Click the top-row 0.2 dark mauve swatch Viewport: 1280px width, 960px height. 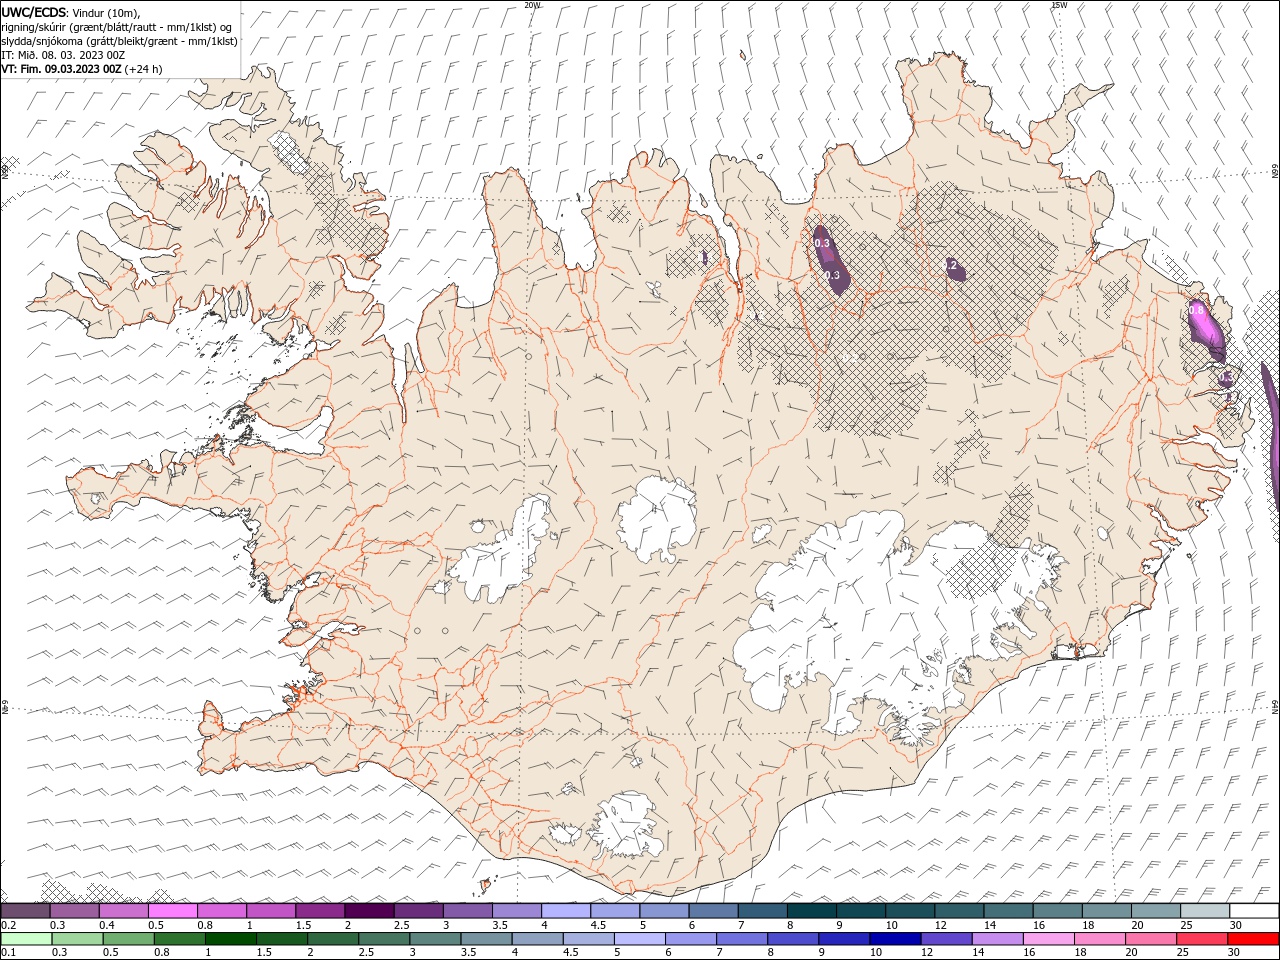pos(25,911)
